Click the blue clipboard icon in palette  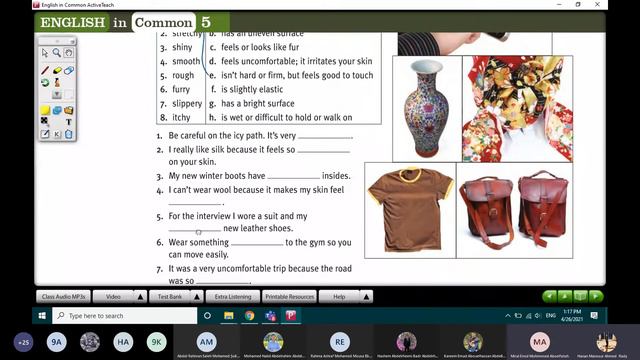point(69,134)
